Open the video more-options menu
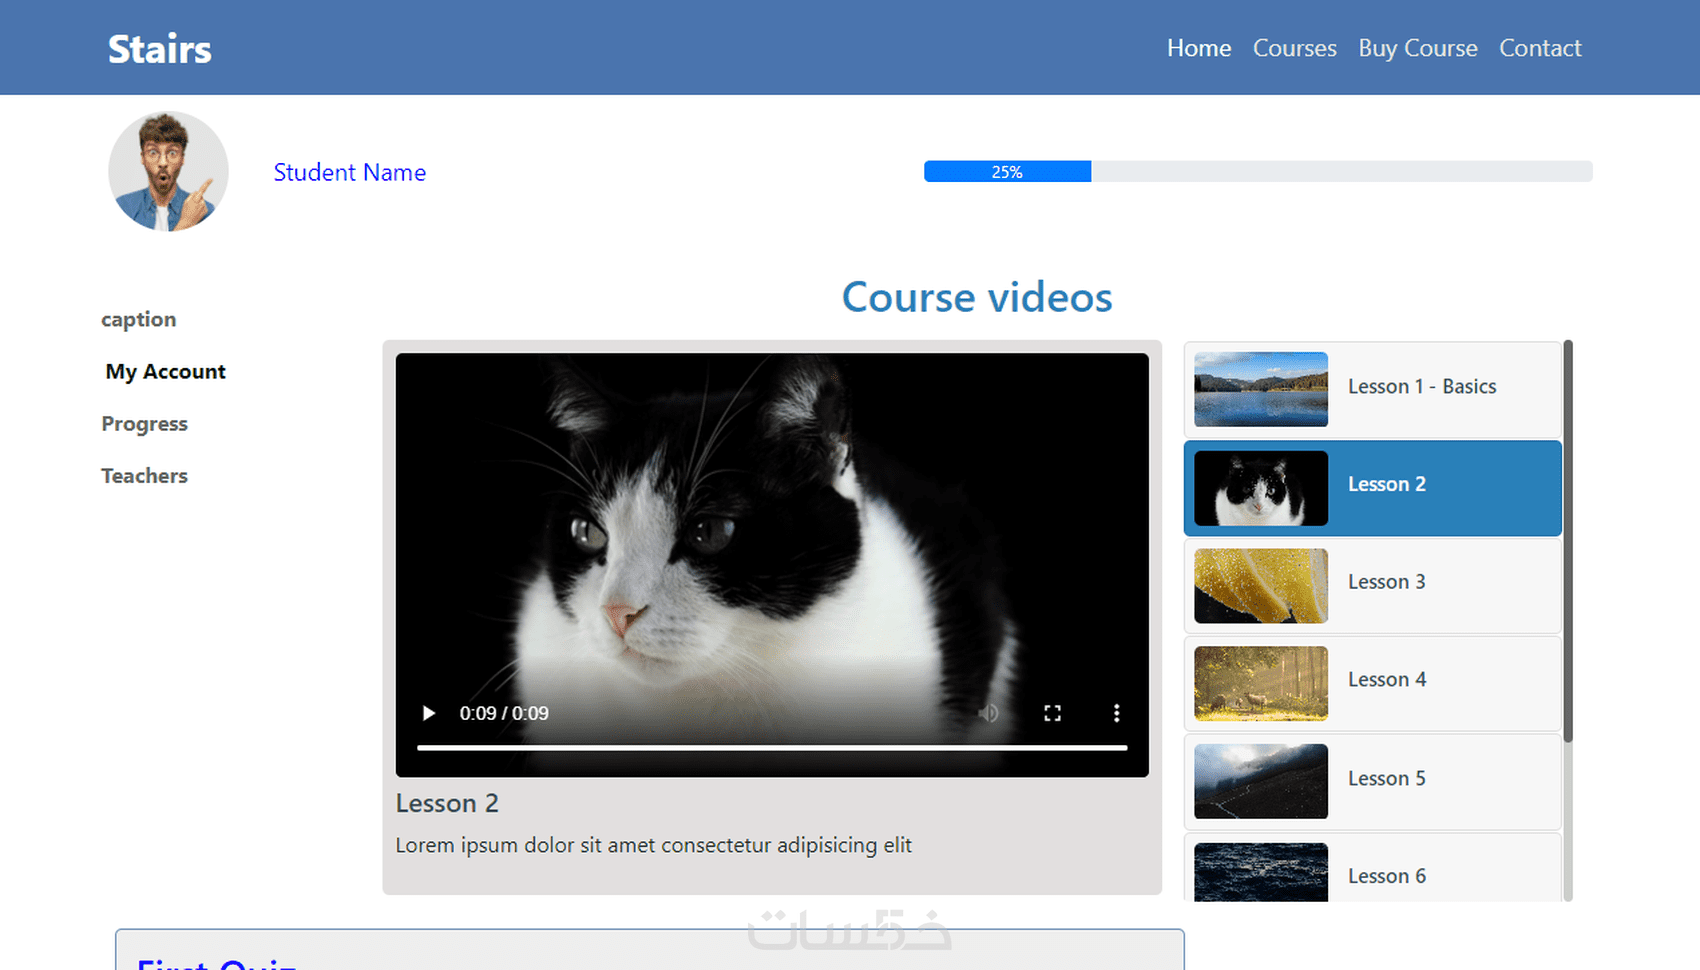The image size is (1700, 970). click(1116, 713)
